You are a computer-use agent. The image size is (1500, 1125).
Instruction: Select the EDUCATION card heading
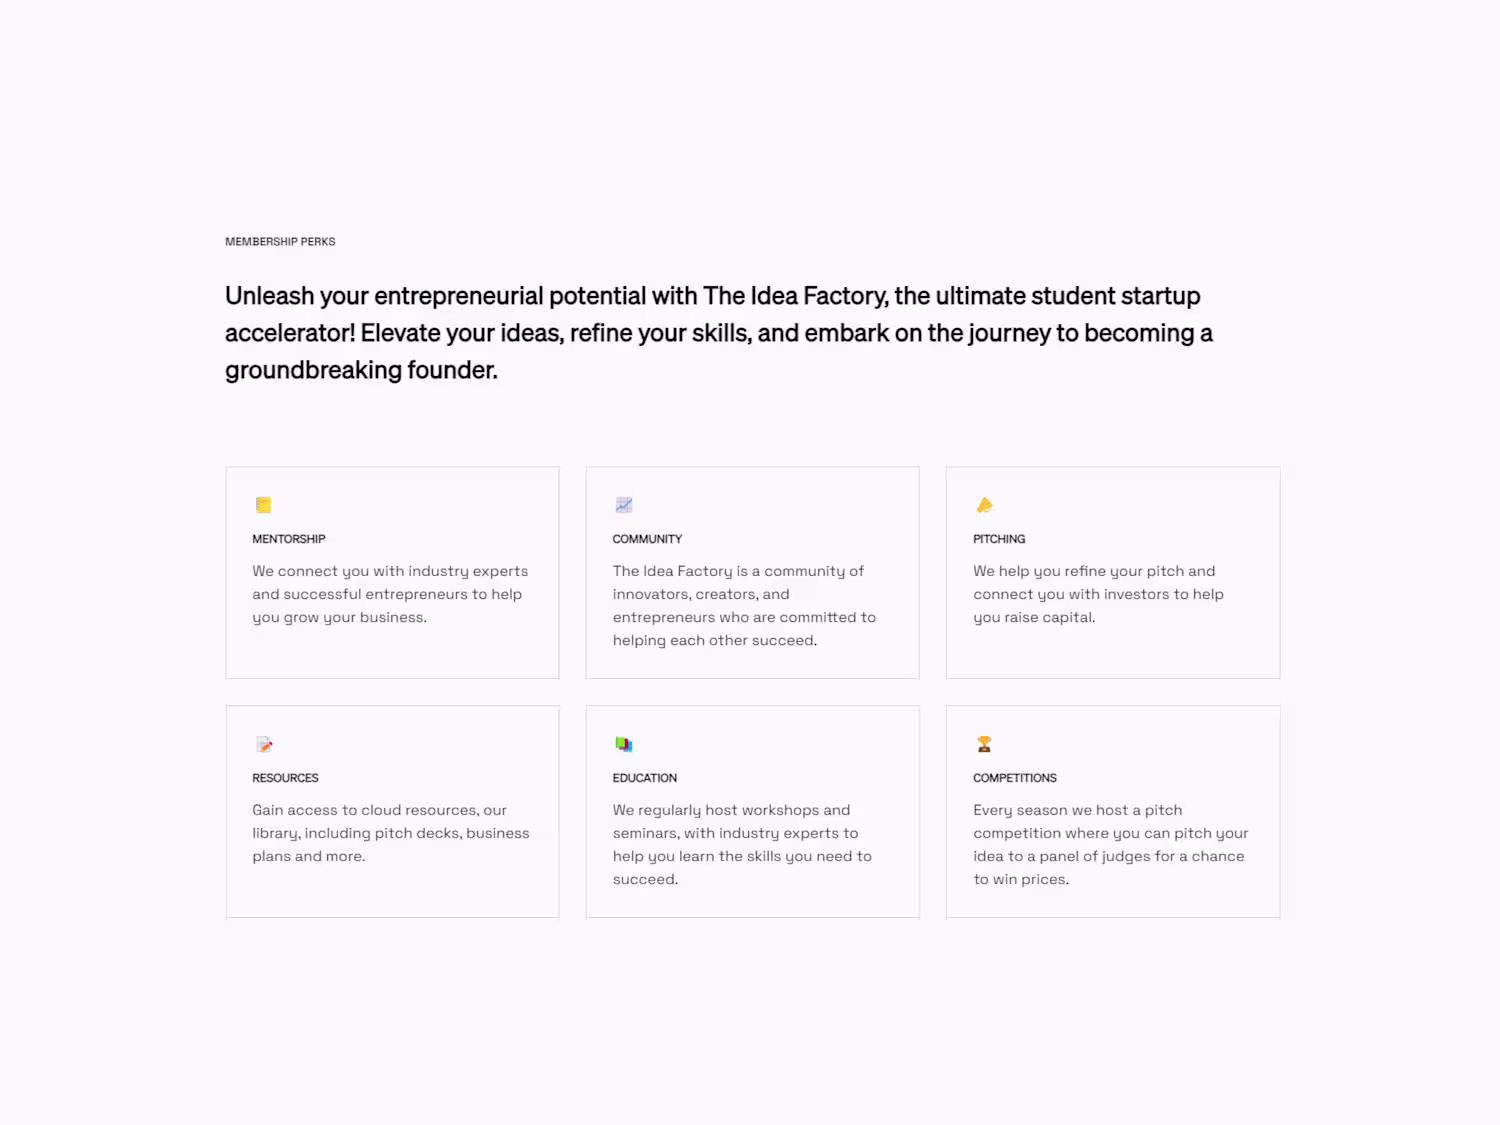coord(645,778)
